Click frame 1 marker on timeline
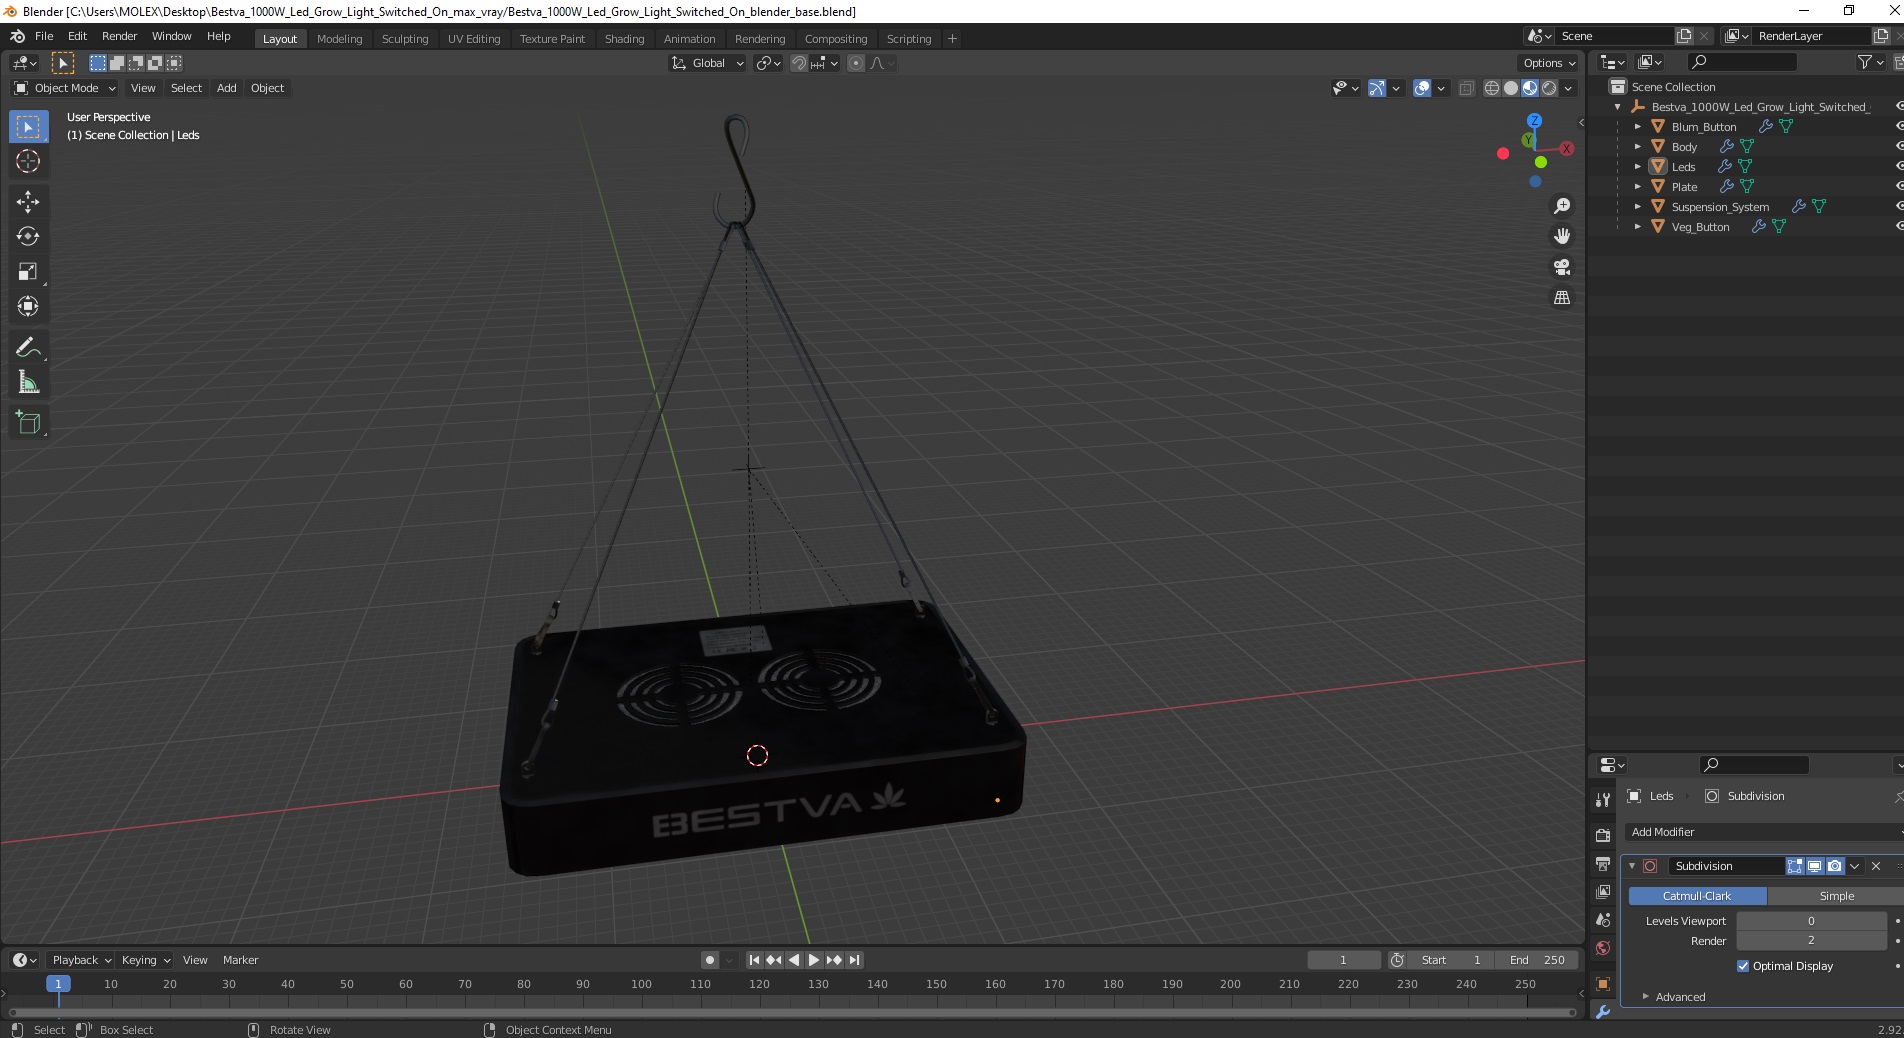 tap(58, 984)
